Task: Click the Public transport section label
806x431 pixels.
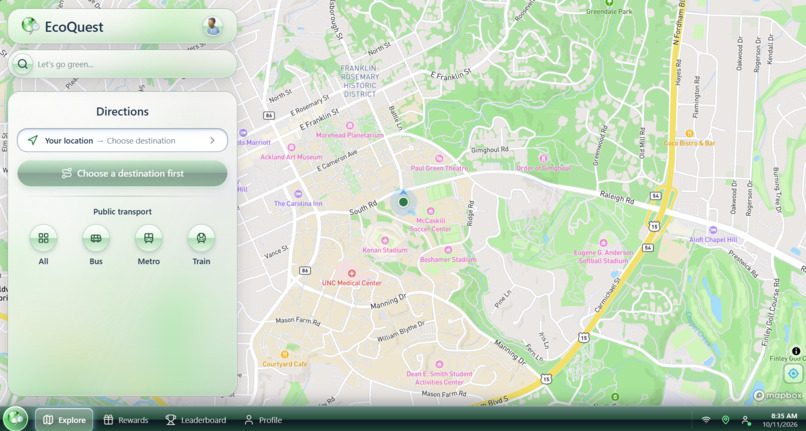Action: tap(122, 211)
